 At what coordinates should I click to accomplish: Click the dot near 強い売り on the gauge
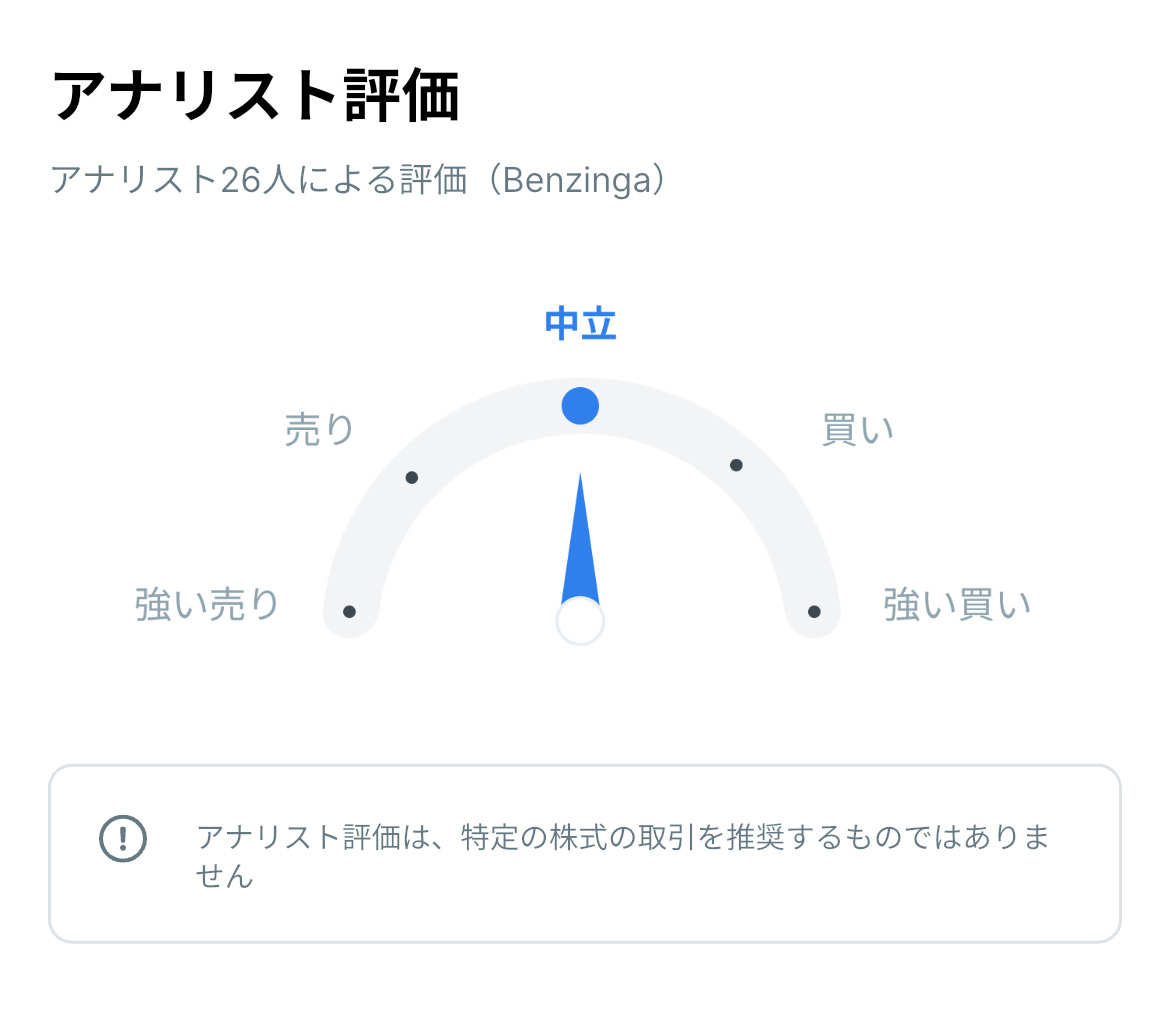[350, 610]
